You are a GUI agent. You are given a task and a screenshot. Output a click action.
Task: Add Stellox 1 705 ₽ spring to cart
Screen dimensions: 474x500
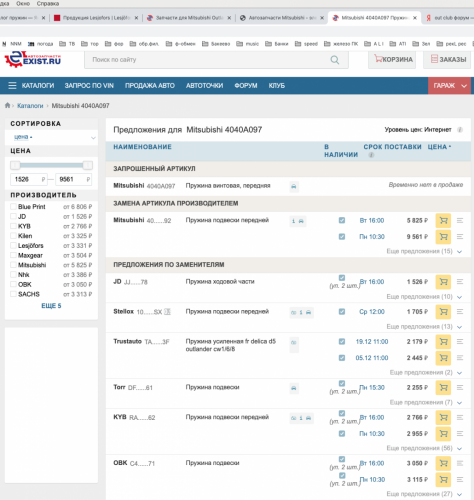[x=443, y=312]
